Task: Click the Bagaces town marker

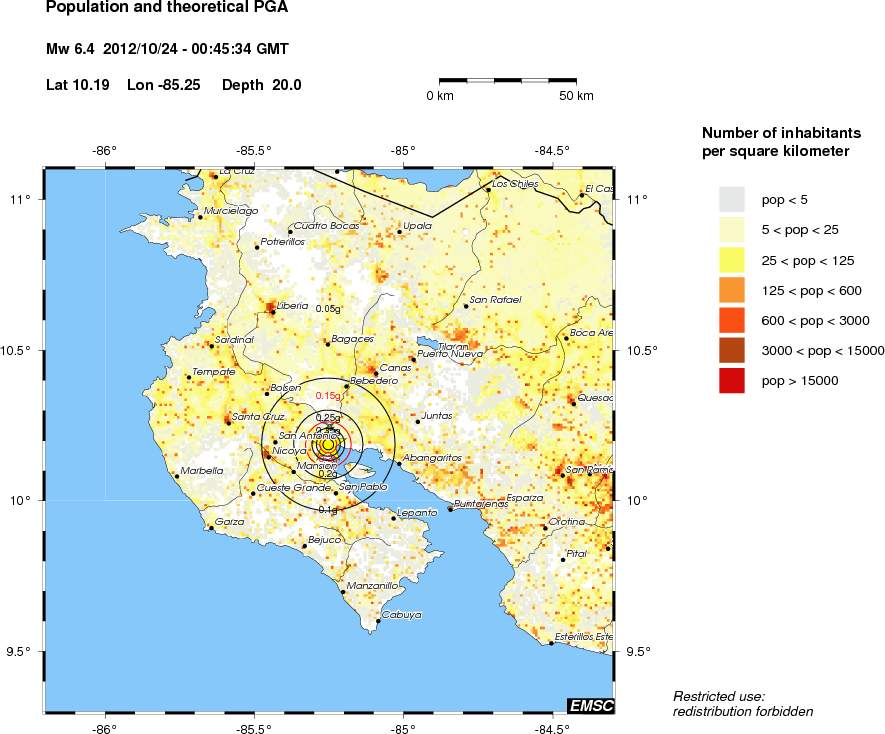Action: 327,344
